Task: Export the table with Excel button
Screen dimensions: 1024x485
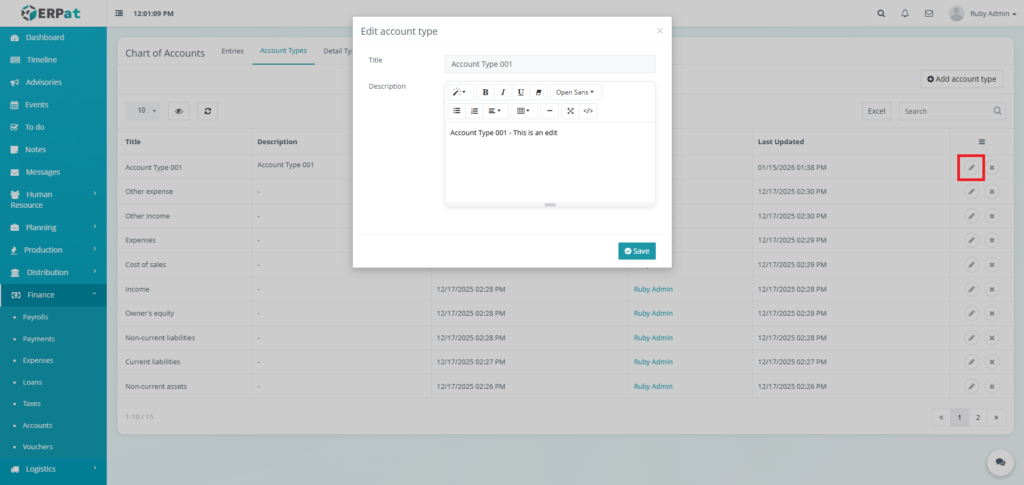Action: click(x=876, y=111)
